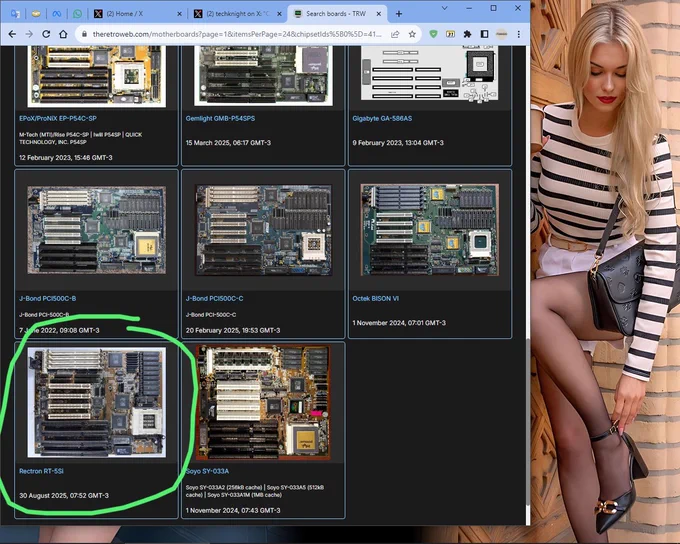Open the J-Bond PCI500C-B board link
Image resolution: width=680 pixels, height=544 pixels.
click(x=47, y=298)
